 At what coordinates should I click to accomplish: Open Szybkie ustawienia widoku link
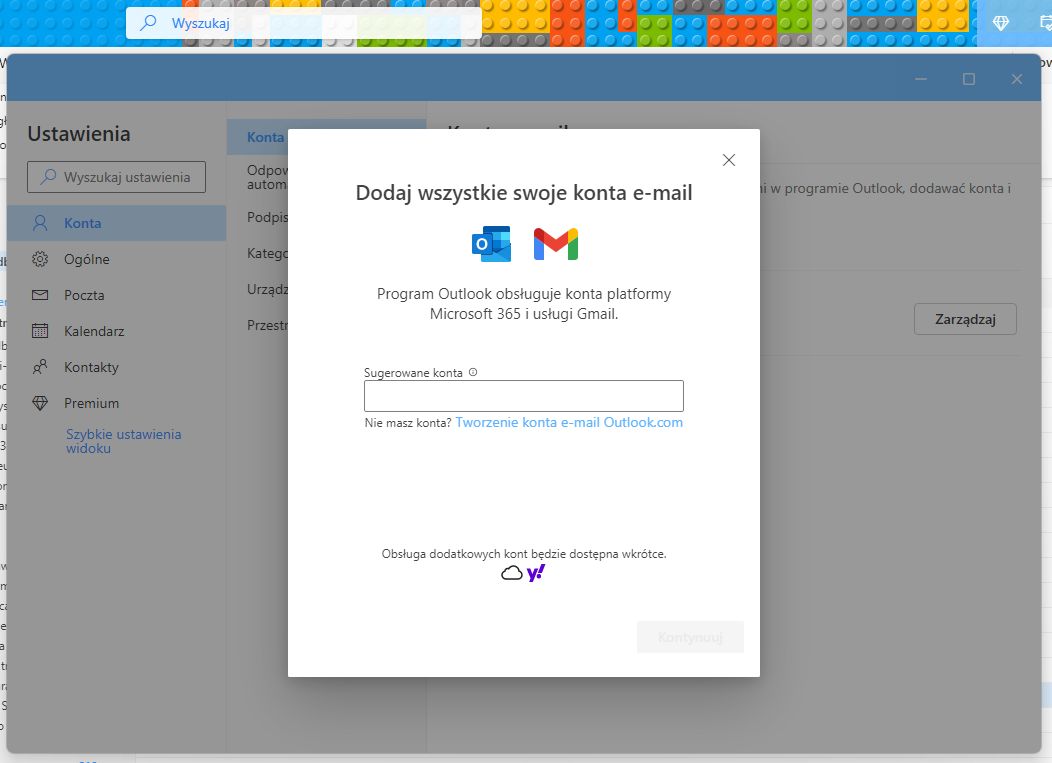(123, 441)
